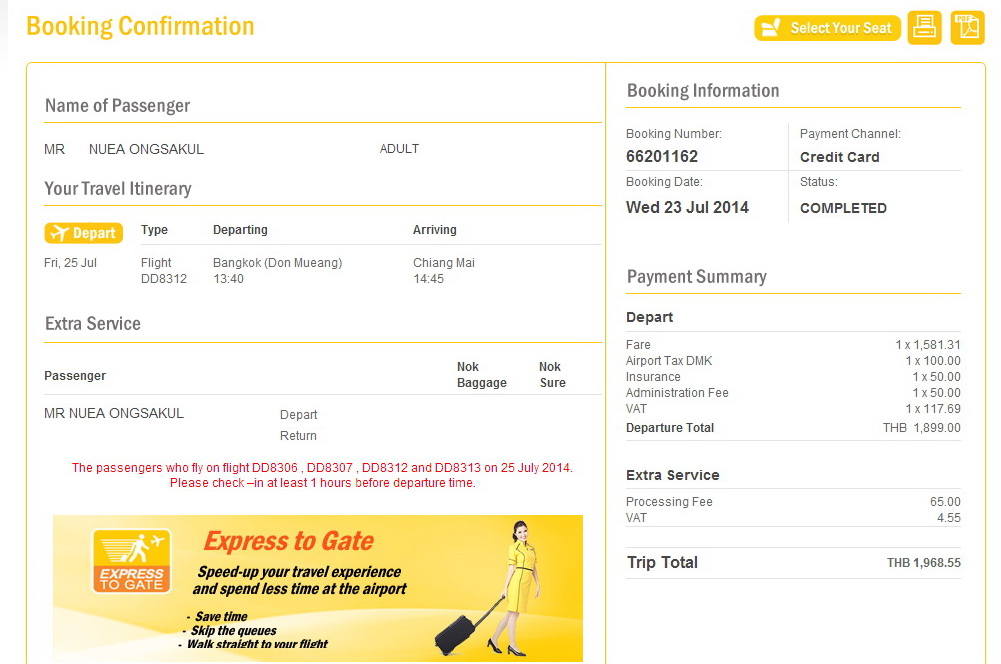1001x664 pixels.
Task: Click the Nok Sure column header
Action: click(x=552, y=375)
